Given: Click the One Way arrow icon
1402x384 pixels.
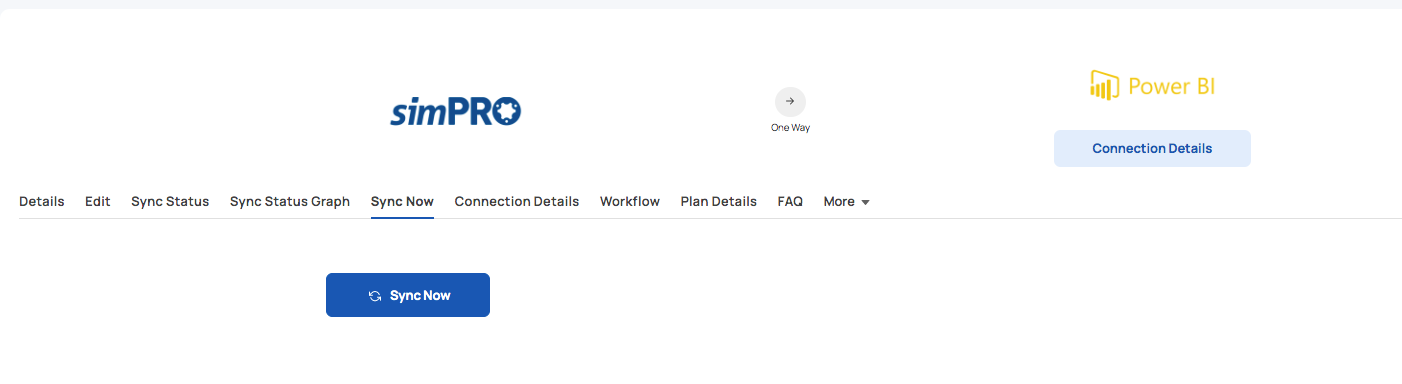Looking at the screenshot, I should point(790,101).
